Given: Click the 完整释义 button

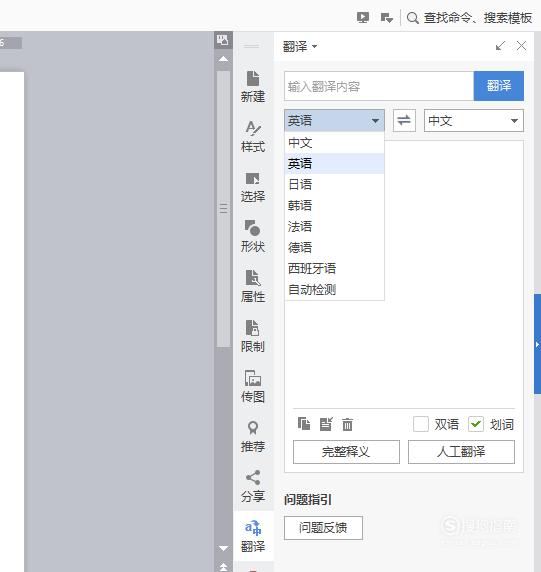Looking at the screenshot, I should click(x=346, y=452).
